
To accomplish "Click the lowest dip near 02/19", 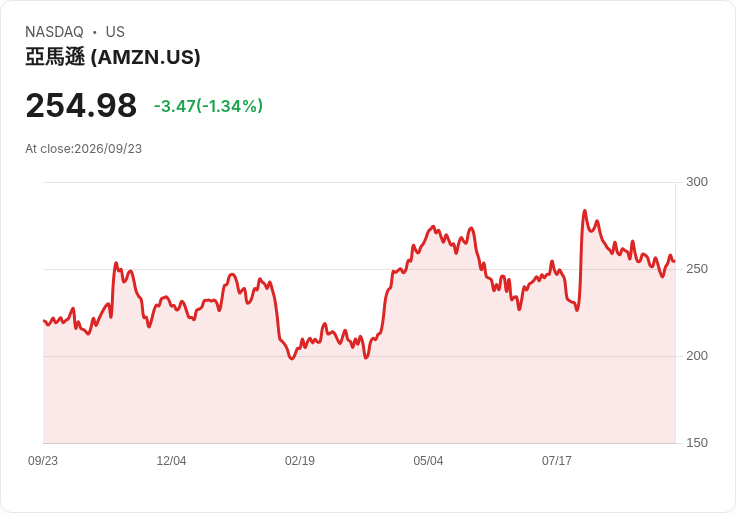I will (291, 359).
